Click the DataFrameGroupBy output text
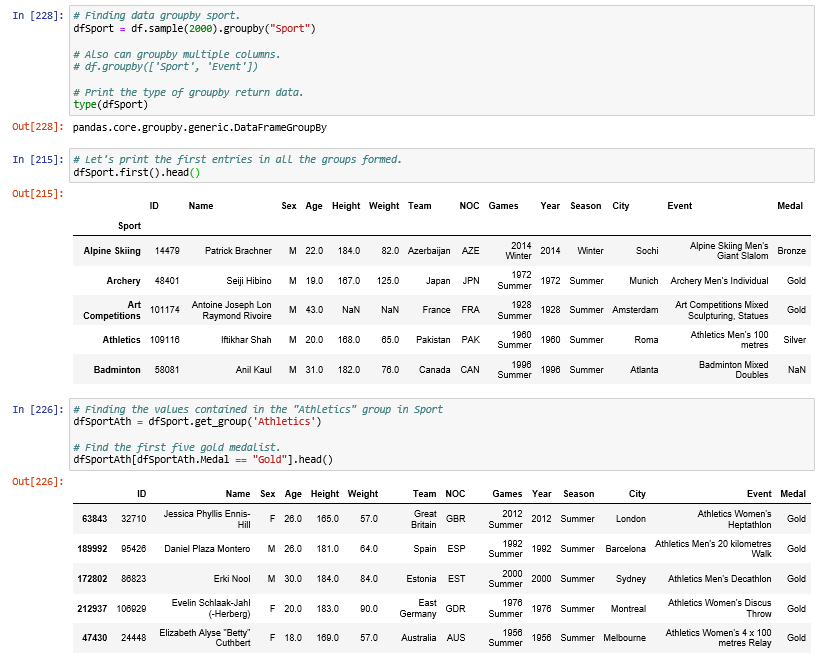 click(199, 128)
